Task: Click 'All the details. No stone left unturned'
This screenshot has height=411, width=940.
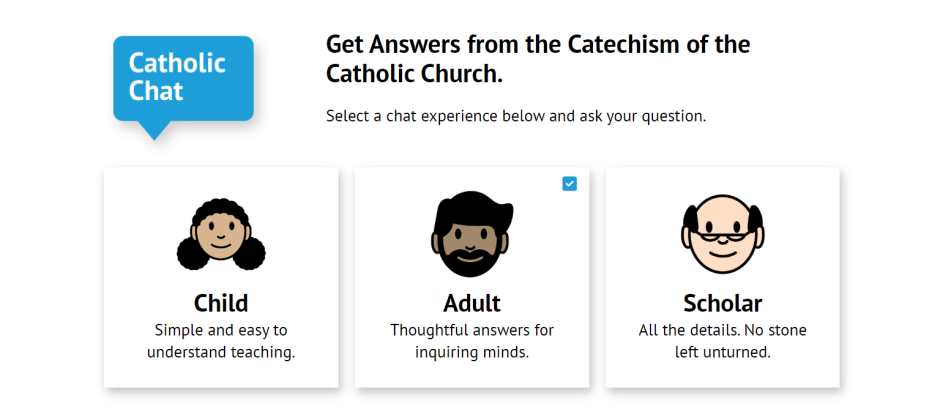Action: [722, 341]
